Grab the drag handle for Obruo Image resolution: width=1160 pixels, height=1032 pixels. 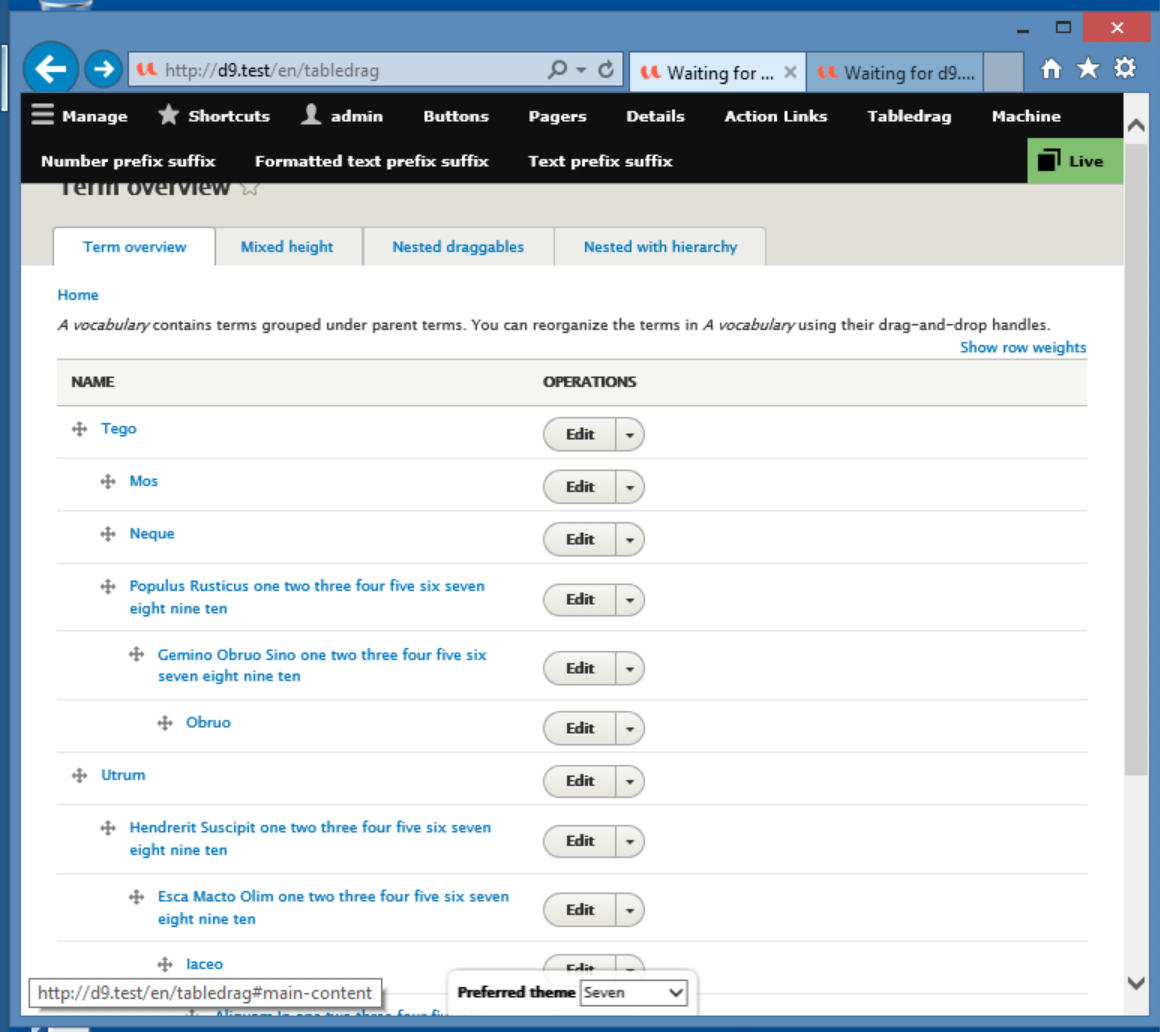point(164,722)
